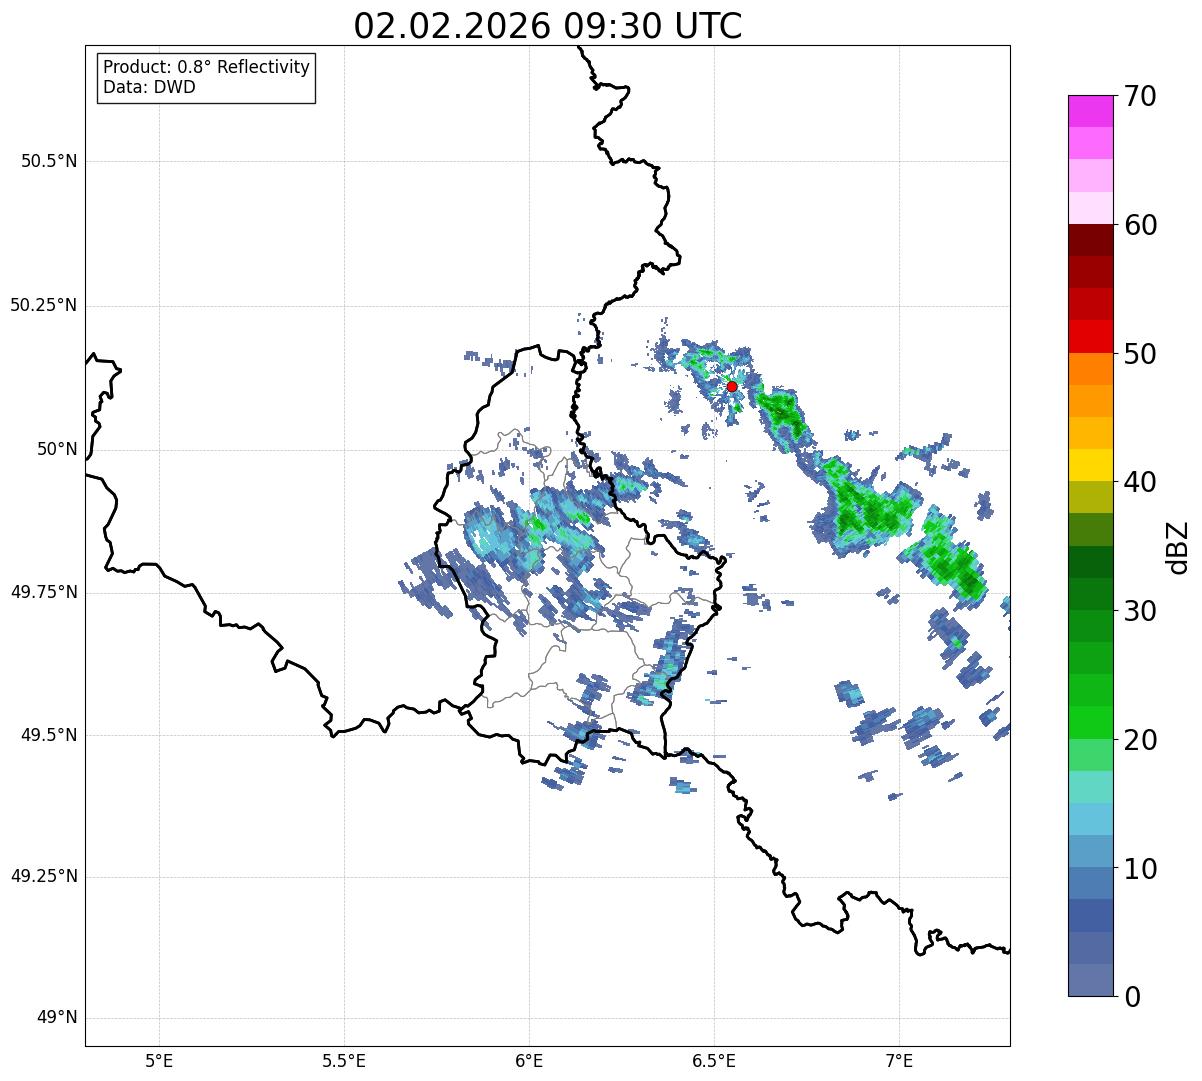Click the colorbar tick label 70
The height and width of the screenshot is (1081, 1202).
[1140, 96]
